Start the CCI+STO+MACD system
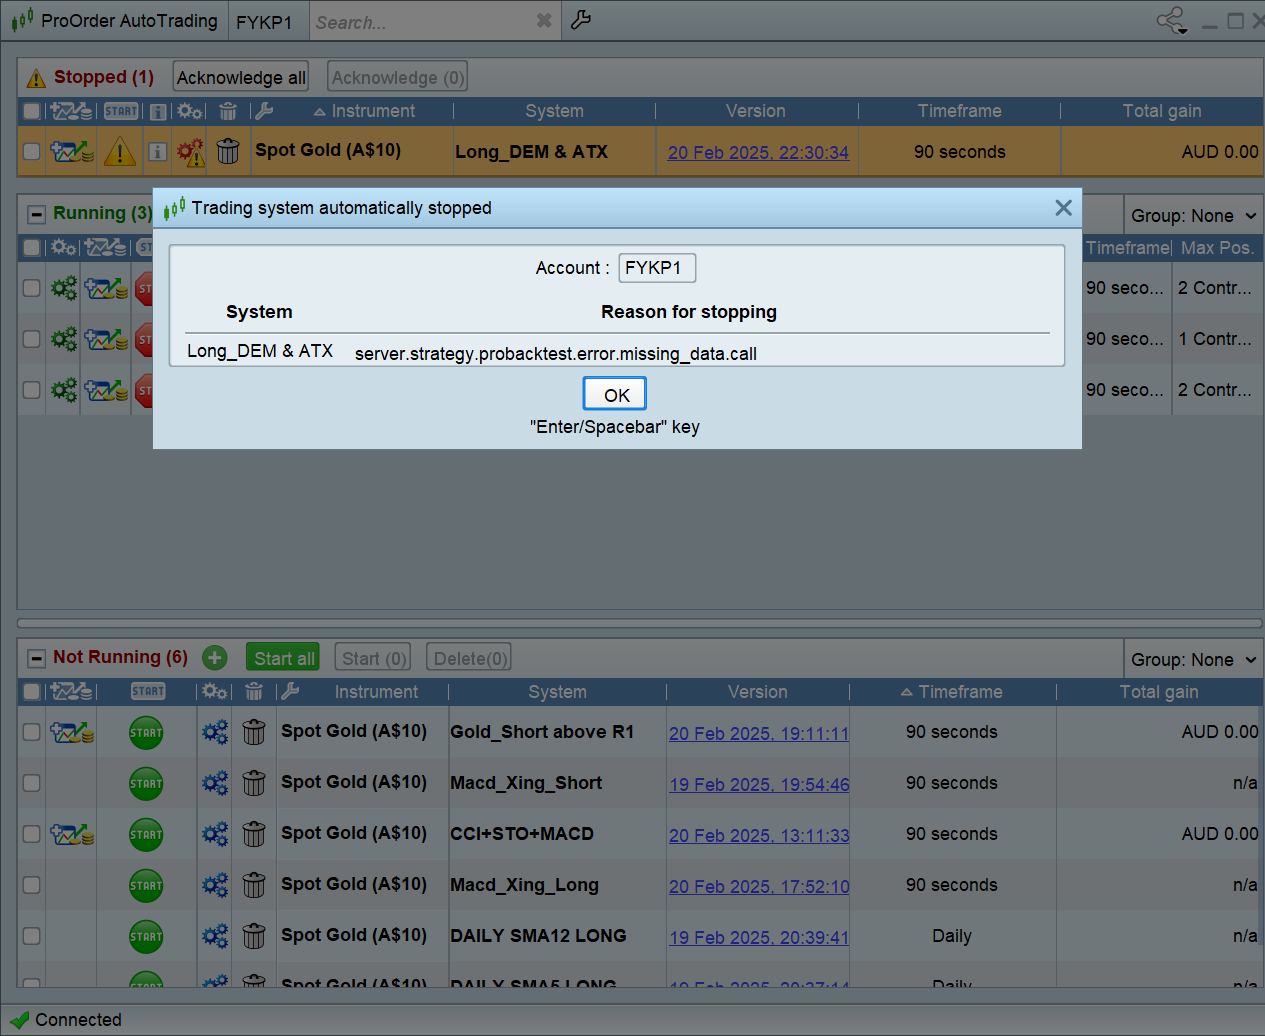 pyautogui.click(x=146, y=835)
